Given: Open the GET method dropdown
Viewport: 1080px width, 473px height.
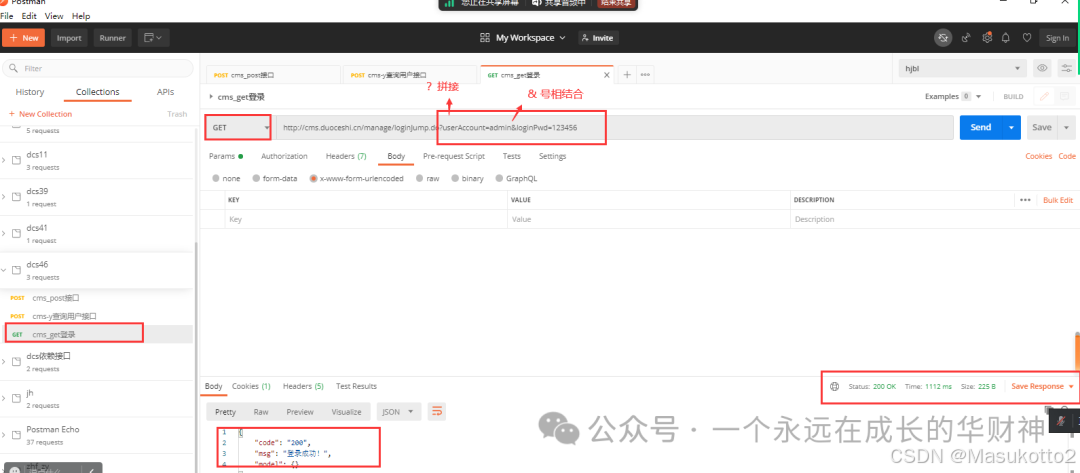Looking at the screenshot, I should (238, 127).
